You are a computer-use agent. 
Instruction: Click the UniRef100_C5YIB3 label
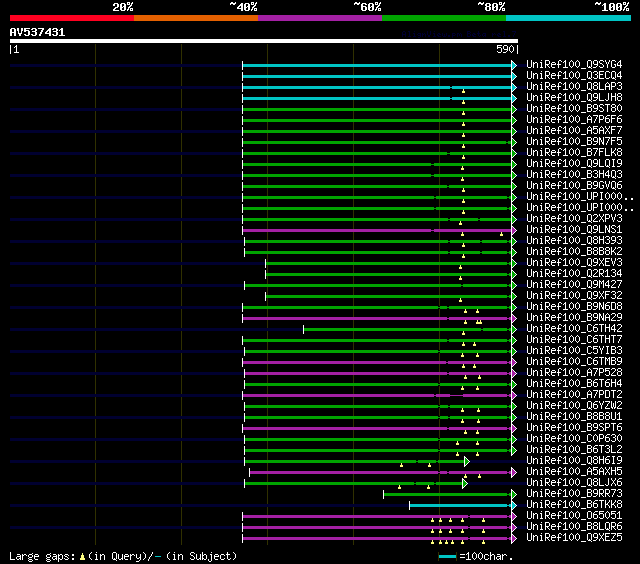tap(574, 351)
